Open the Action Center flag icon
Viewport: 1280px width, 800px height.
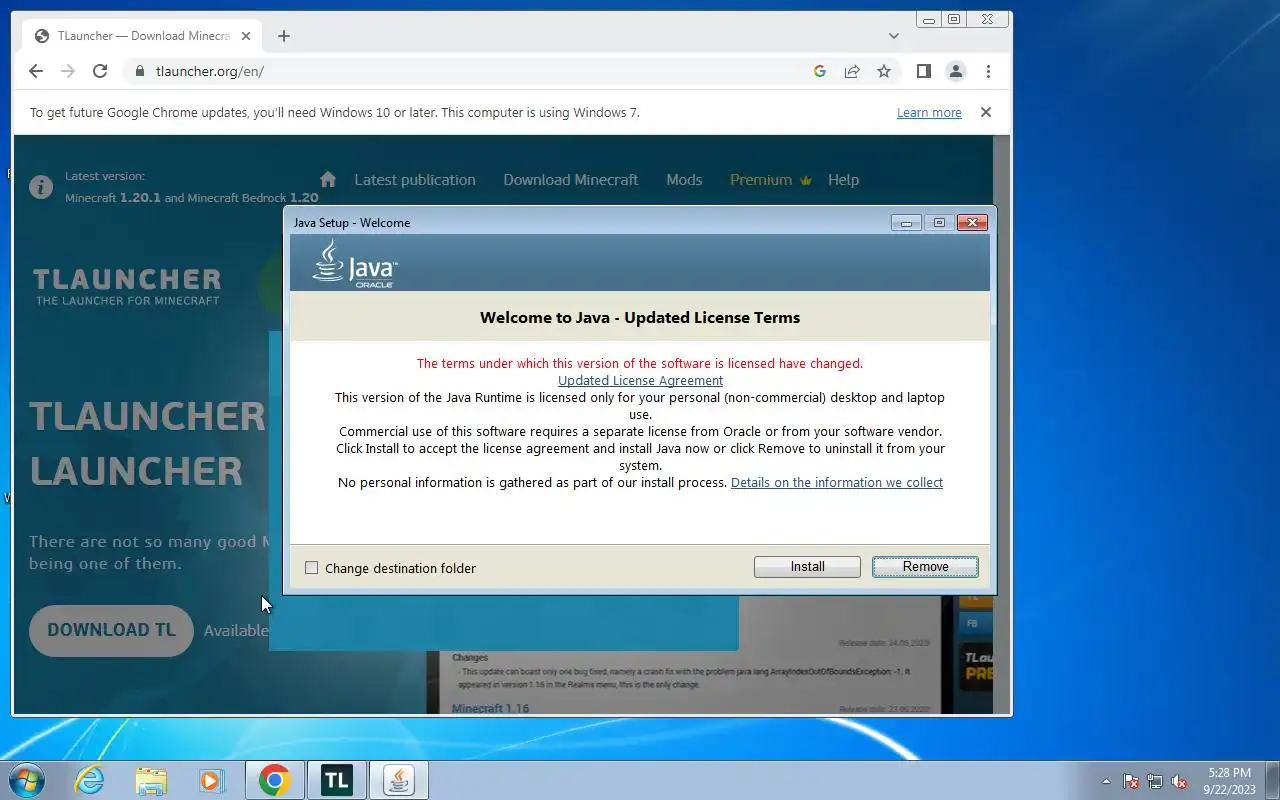pyautogui.click(x=1131, y=781)
